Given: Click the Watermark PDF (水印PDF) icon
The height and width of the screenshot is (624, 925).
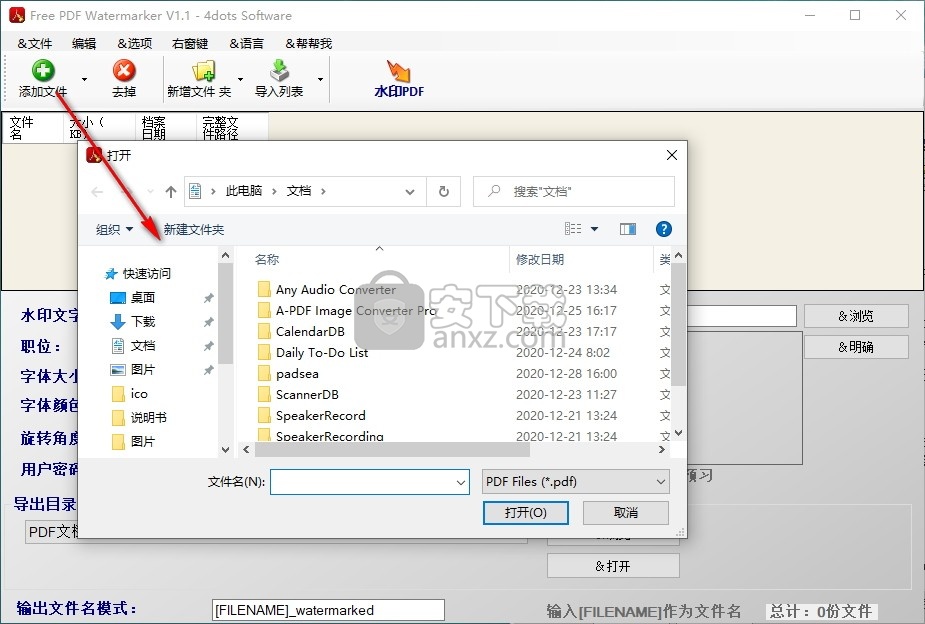Looking at the screenshot, I should pyautogui.click(x=399, y=71).
